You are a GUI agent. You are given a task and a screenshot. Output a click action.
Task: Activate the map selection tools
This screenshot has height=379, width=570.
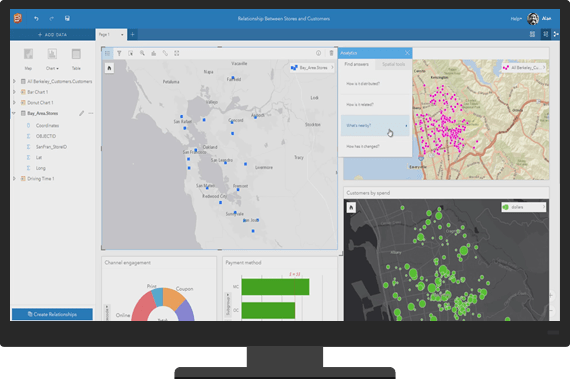click(131, 53)
